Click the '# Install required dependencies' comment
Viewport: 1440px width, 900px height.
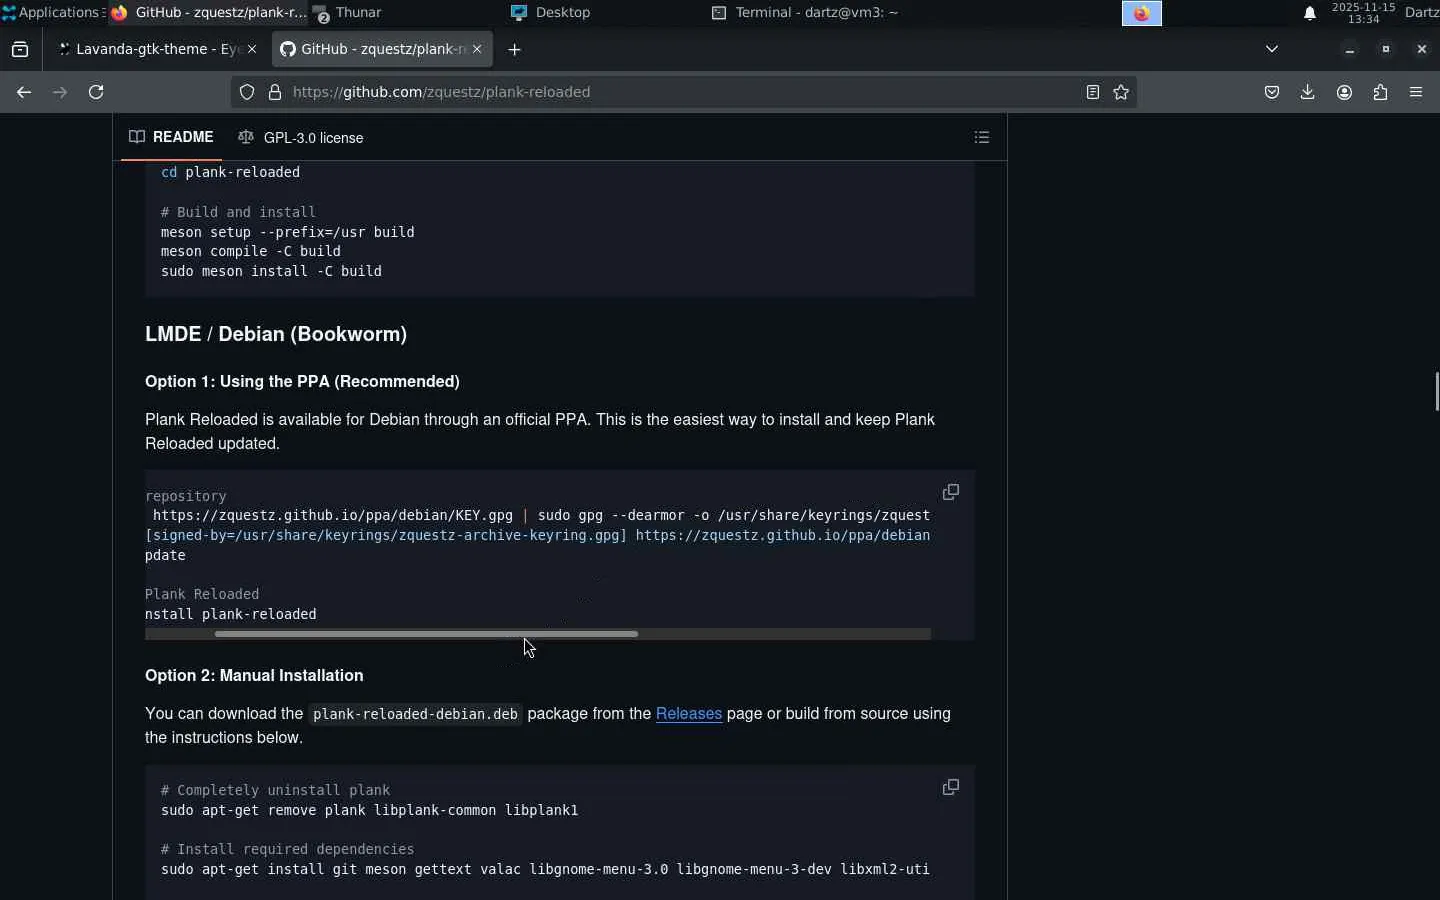tap(287, 849)
